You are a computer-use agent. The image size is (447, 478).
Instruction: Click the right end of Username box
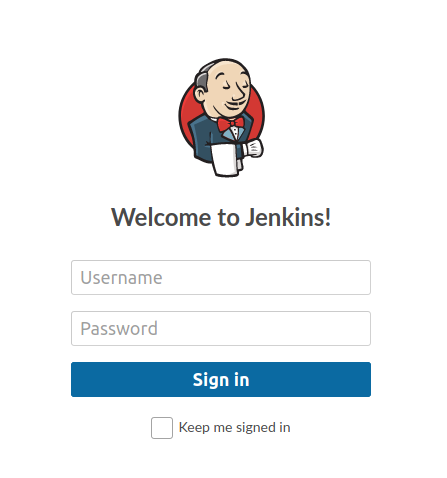click(362, 277)
